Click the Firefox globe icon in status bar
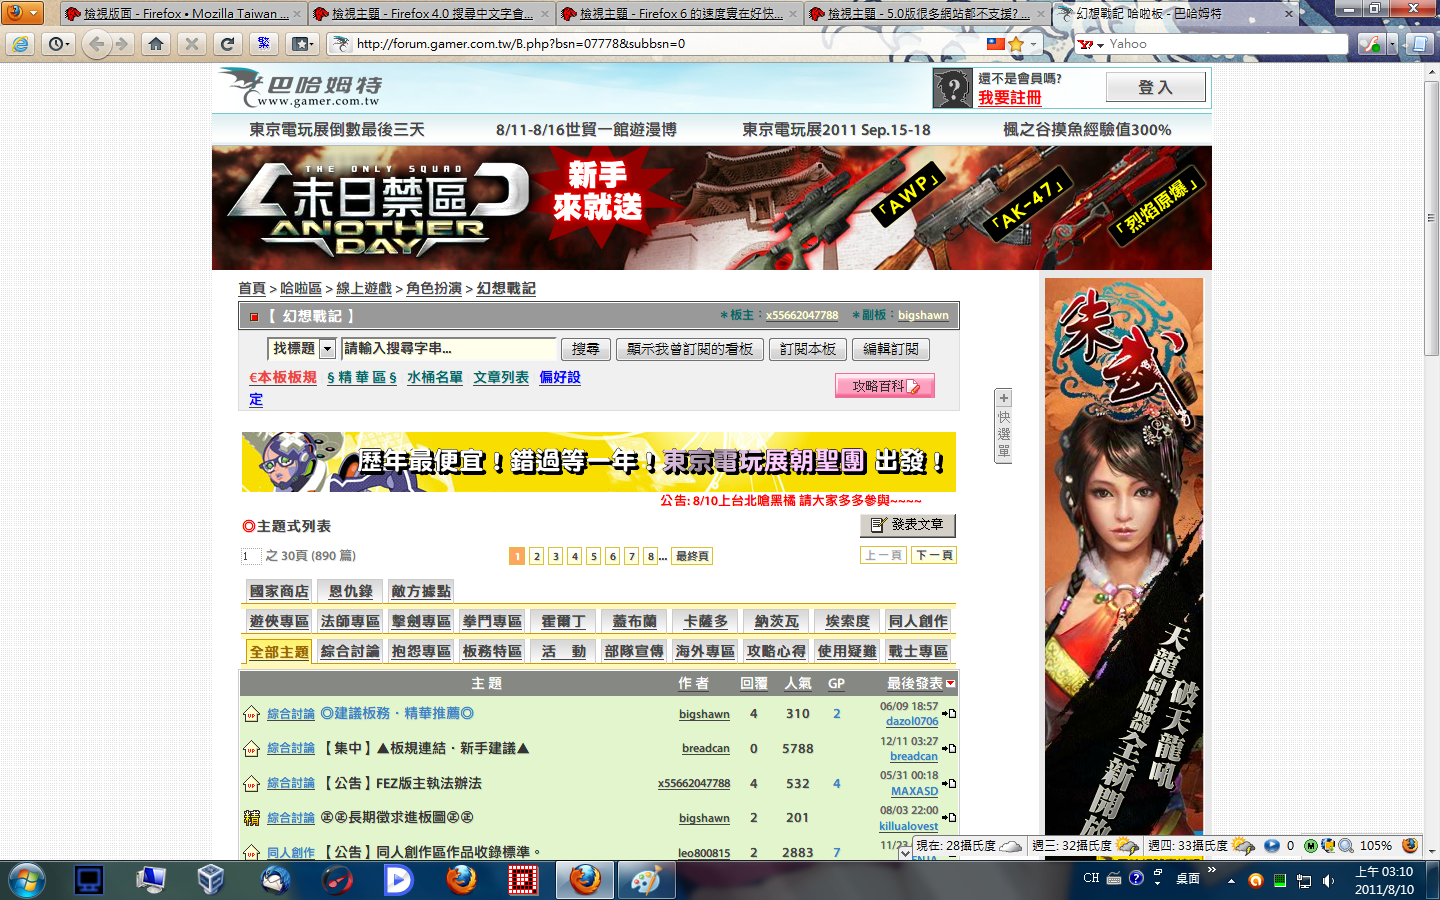Viewport: 1440px width, 900px height. point(1410,846)
